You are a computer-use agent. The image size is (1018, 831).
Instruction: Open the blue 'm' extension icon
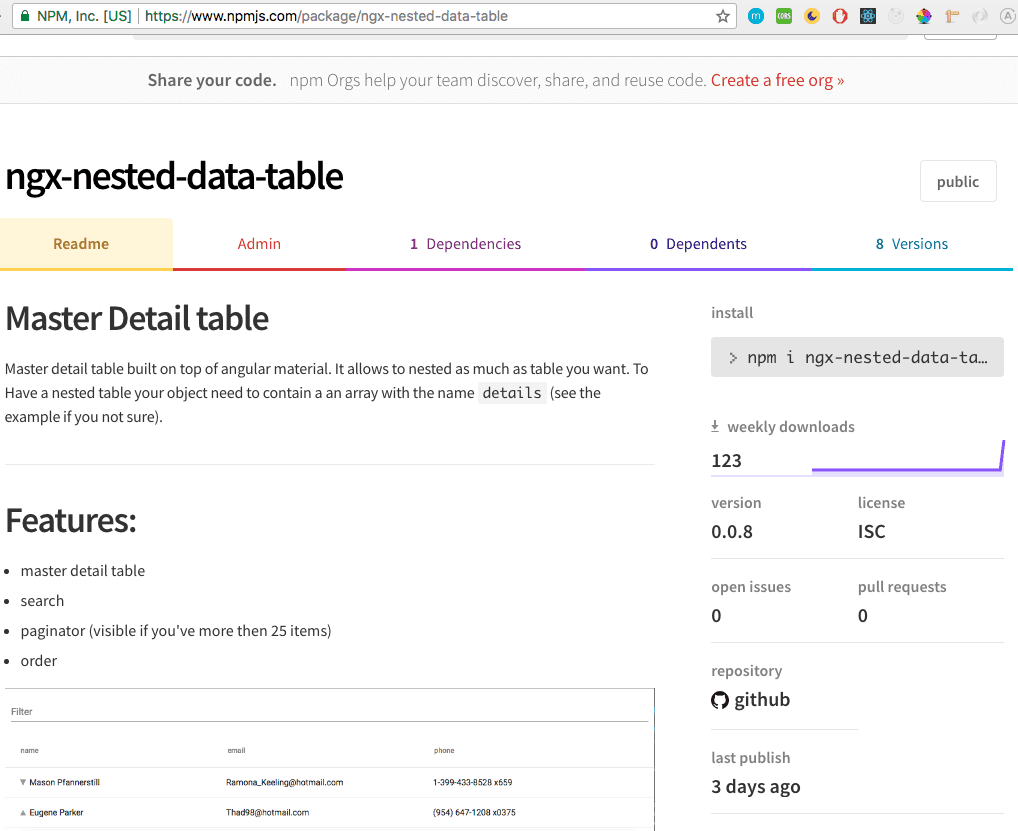tap(756, 16)
